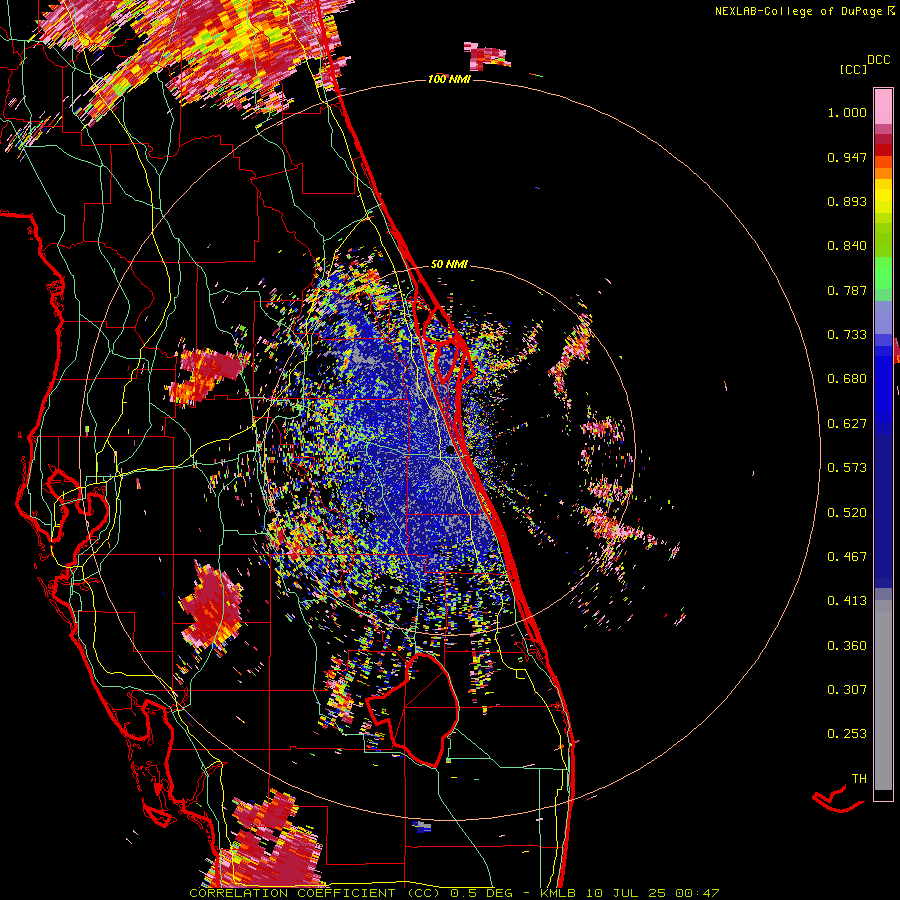Click the 0.360 scale value
The height and width of the screenshot is (900, 900).
coord(847,646)
